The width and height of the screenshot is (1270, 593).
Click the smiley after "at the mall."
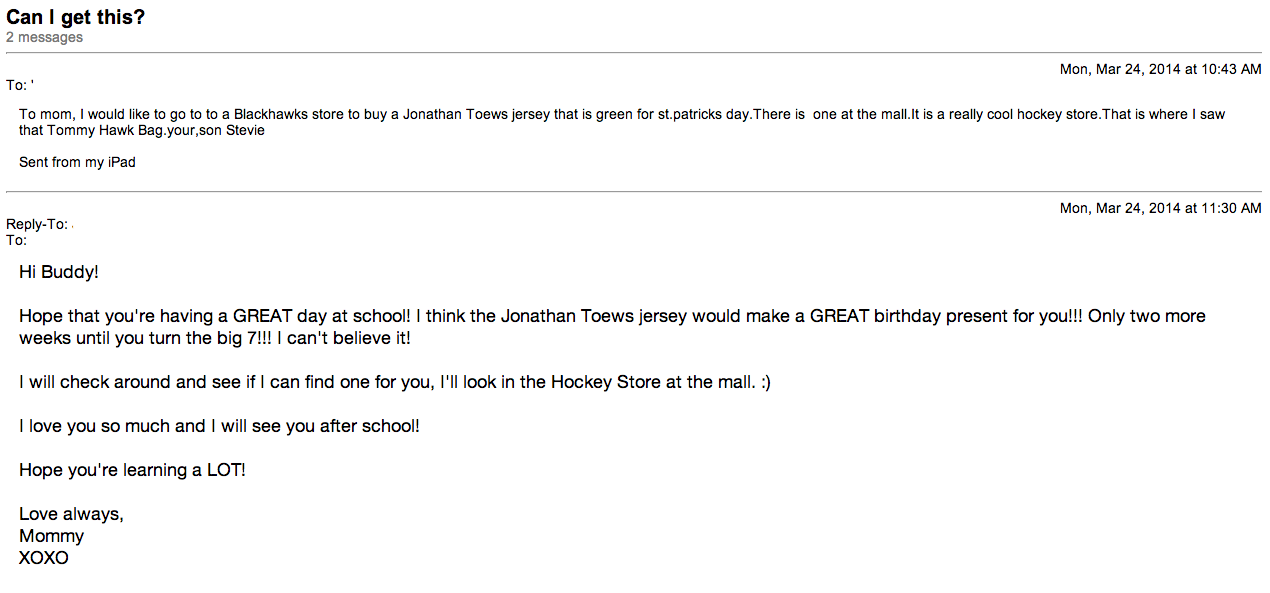(765, 382)
